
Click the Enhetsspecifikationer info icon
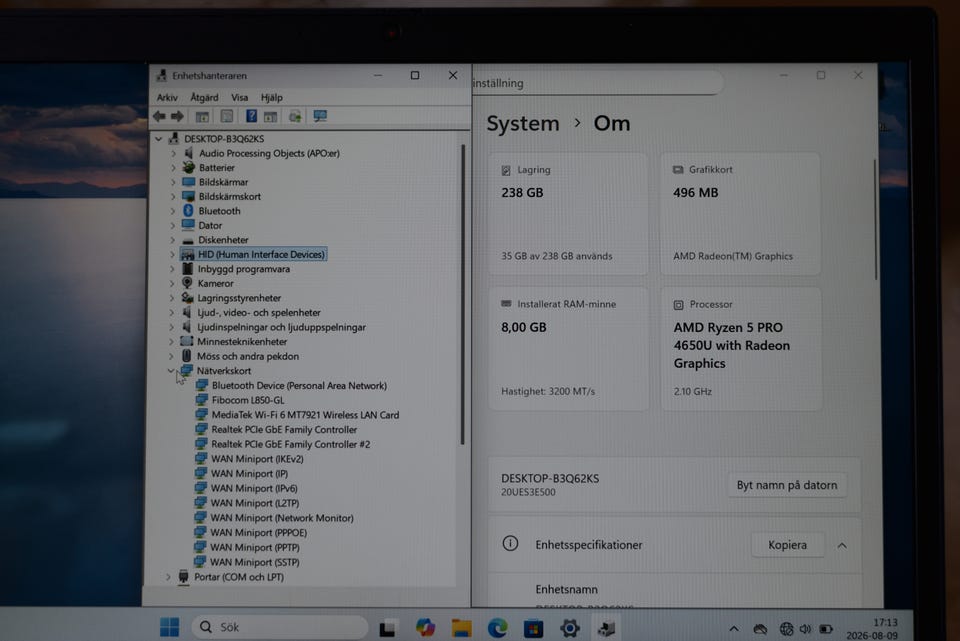(510, 544)
